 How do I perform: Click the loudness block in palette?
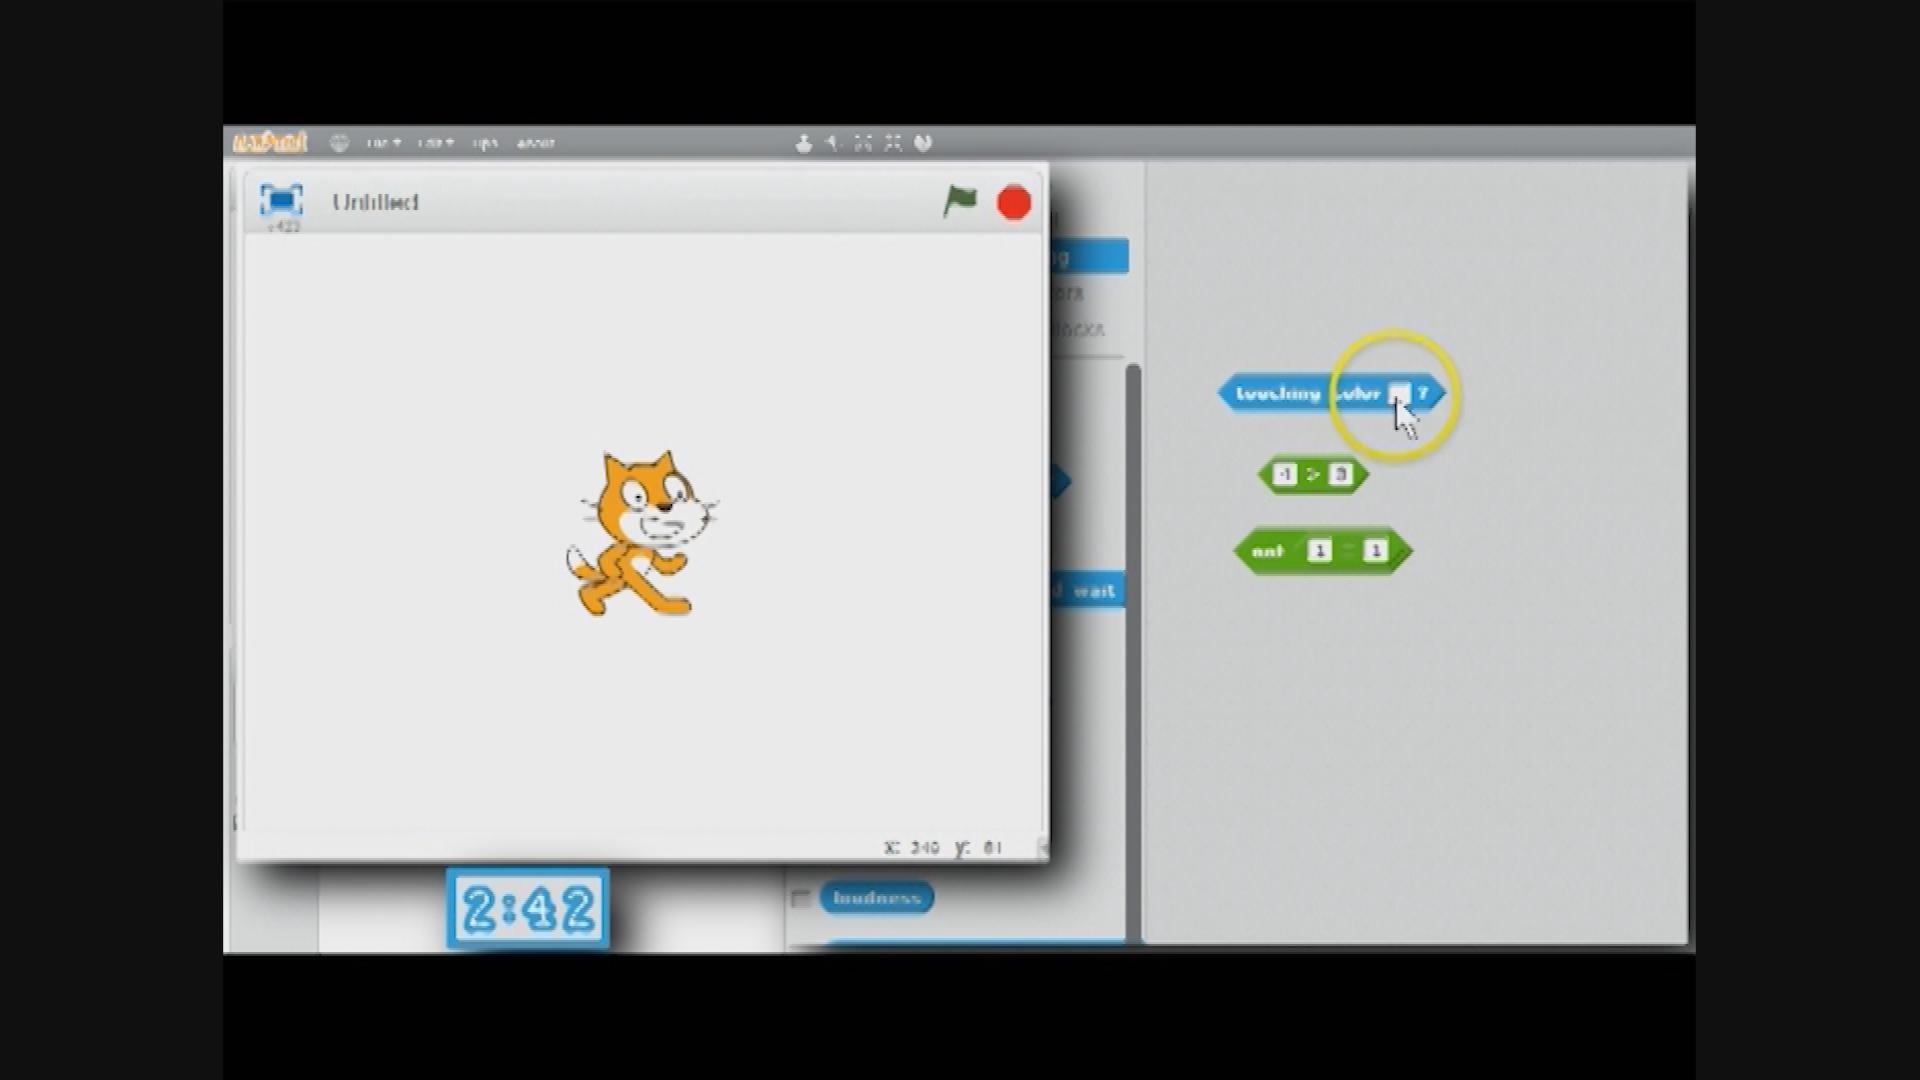click(x=877, y=898)
